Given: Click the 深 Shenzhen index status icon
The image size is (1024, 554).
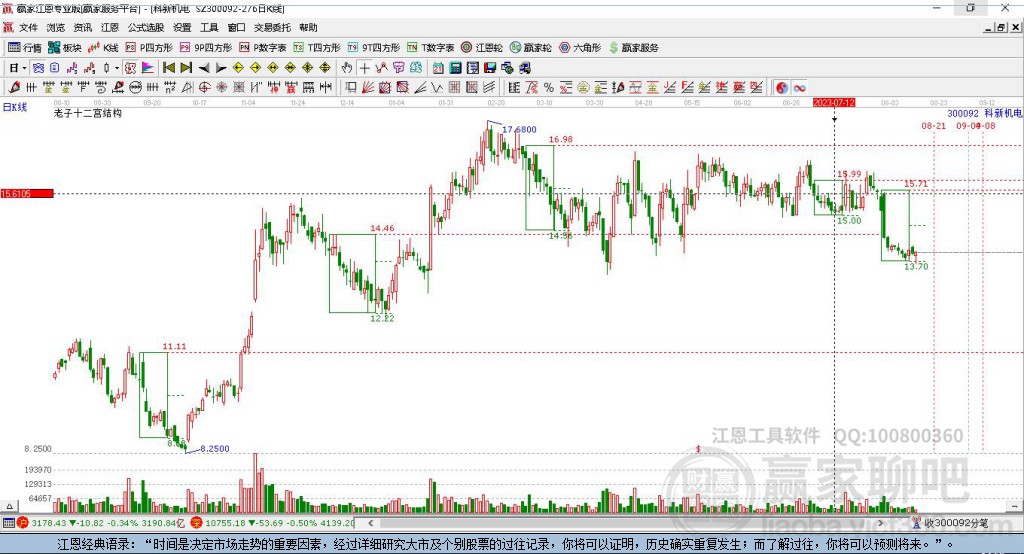Looking at the screenshot, I should pyautogui.click(x=197, y=523).
